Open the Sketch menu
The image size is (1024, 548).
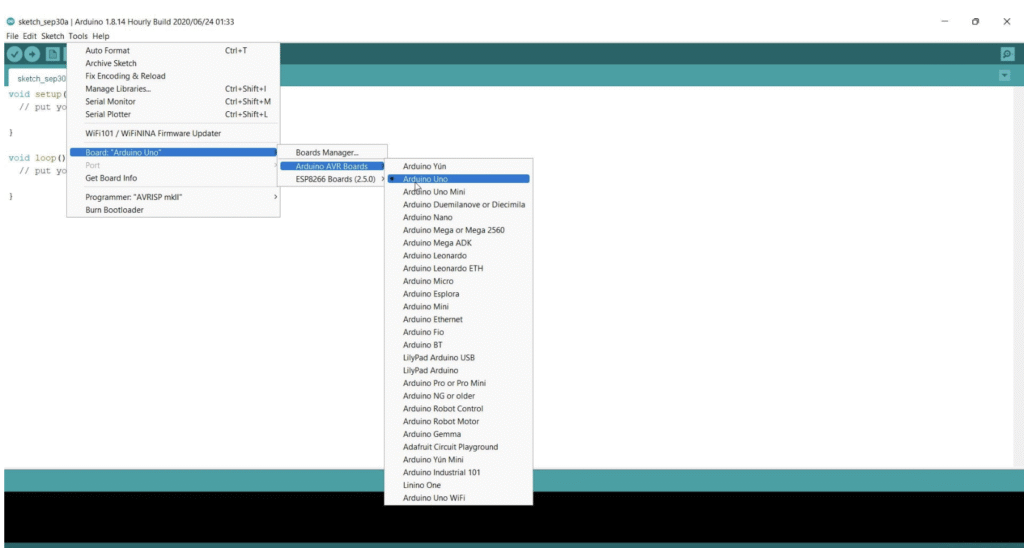pos(52,36)
